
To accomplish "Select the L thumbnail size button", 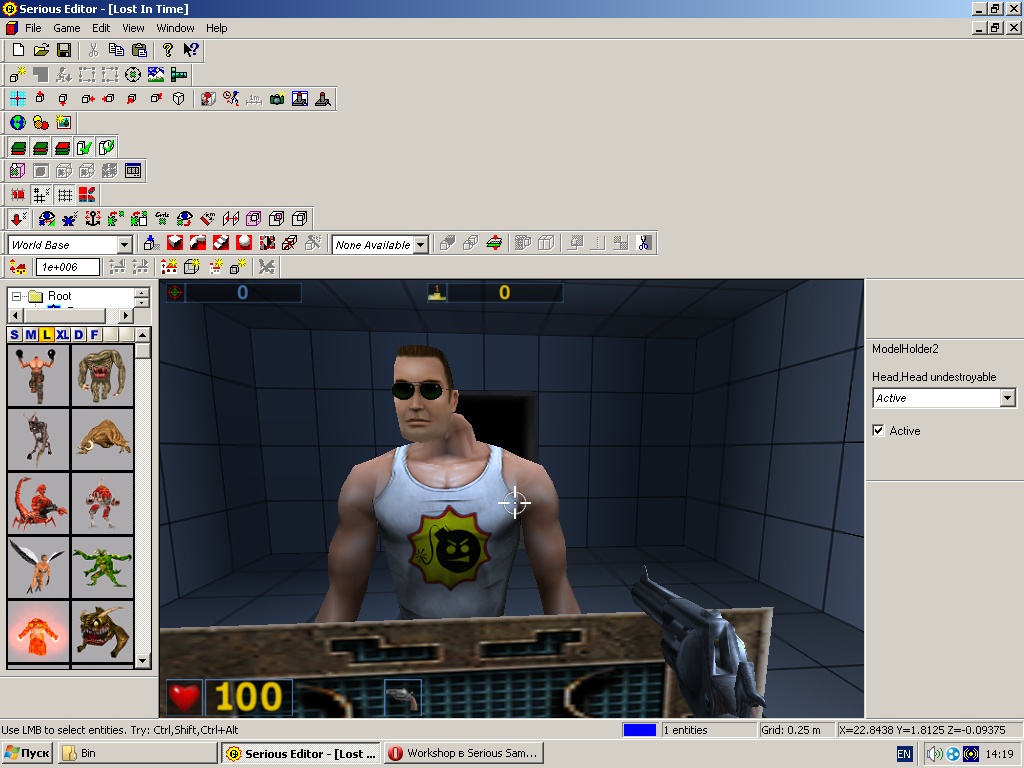I will pyautogui.click(x=46, y=335).
